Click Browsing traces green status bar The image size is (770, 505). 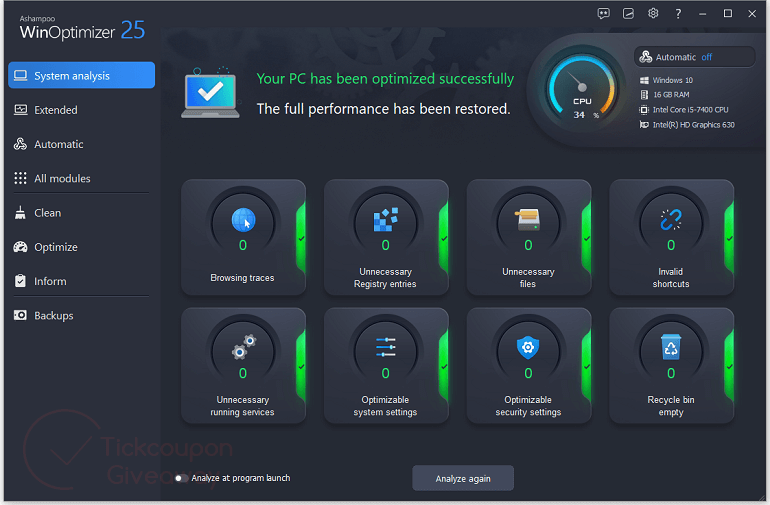[301, 238]
